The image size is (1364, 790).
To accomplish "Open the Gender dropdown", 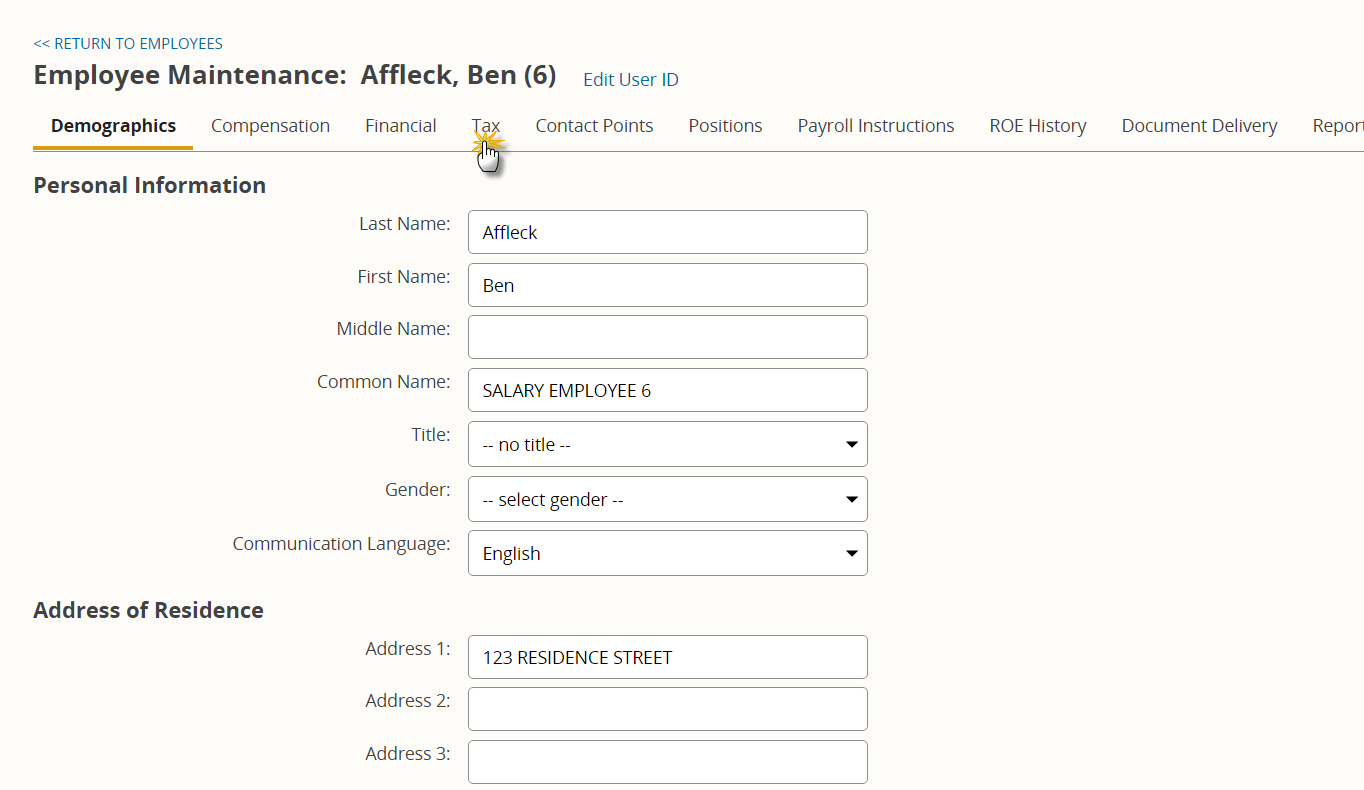I will tap(667, 499).
